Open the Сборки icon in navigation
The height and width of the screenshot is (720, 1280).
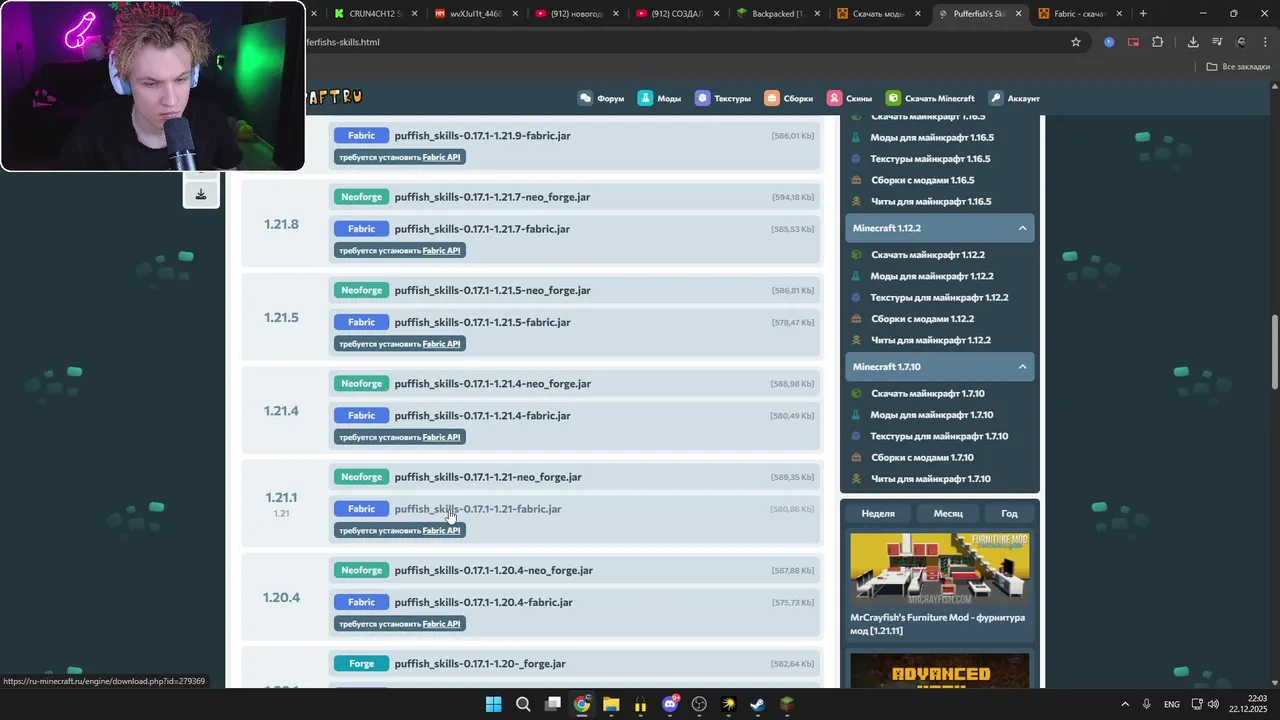[772, 98]
